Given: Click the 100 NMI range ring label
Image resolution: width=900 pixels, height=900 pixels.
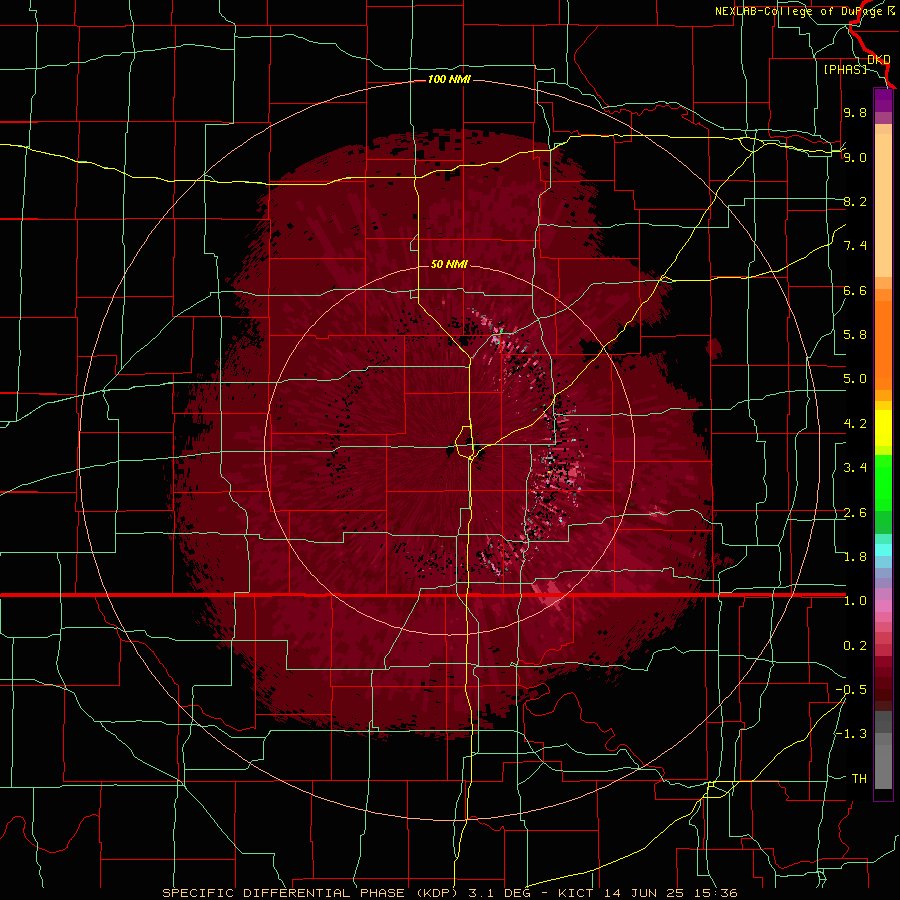Looking at the screenshot, I should (449, 79).
